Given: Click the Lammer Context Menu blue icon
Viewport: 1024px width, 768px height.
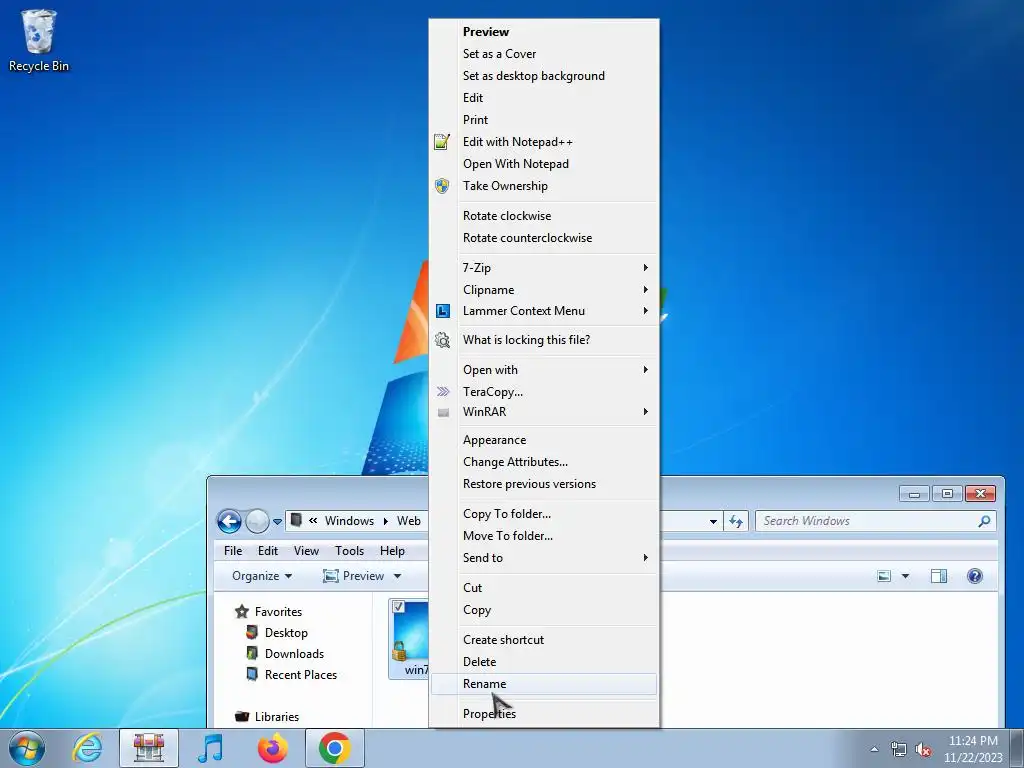Looking at the screenshot, I should click(x=443, y=312).
